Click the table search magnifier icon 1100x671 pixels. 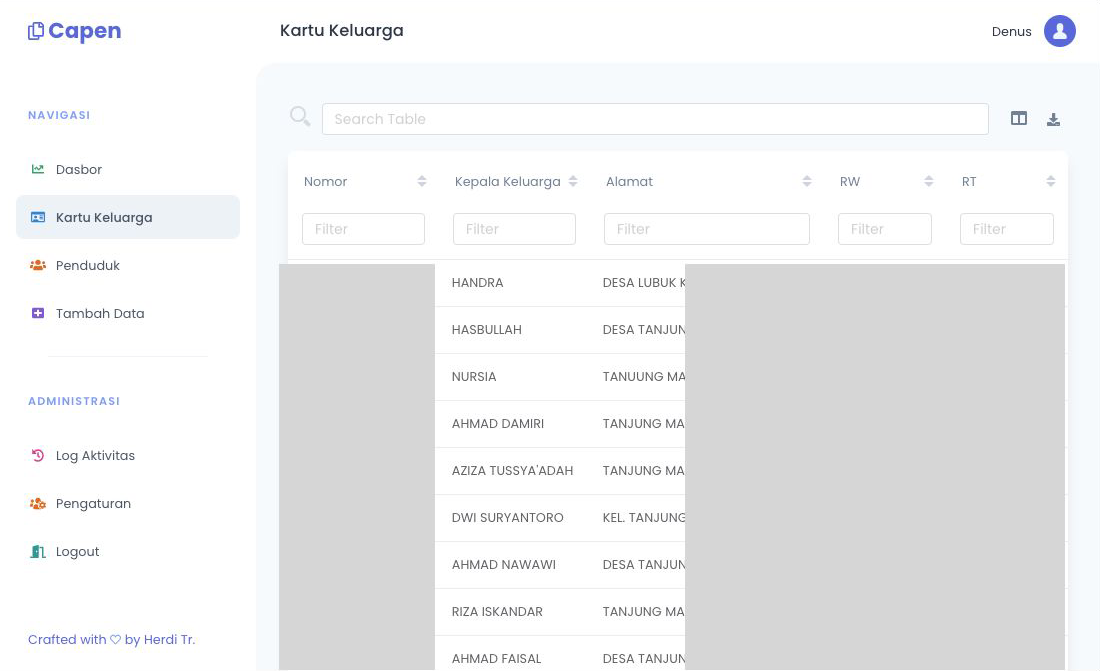tap(300, 117)
